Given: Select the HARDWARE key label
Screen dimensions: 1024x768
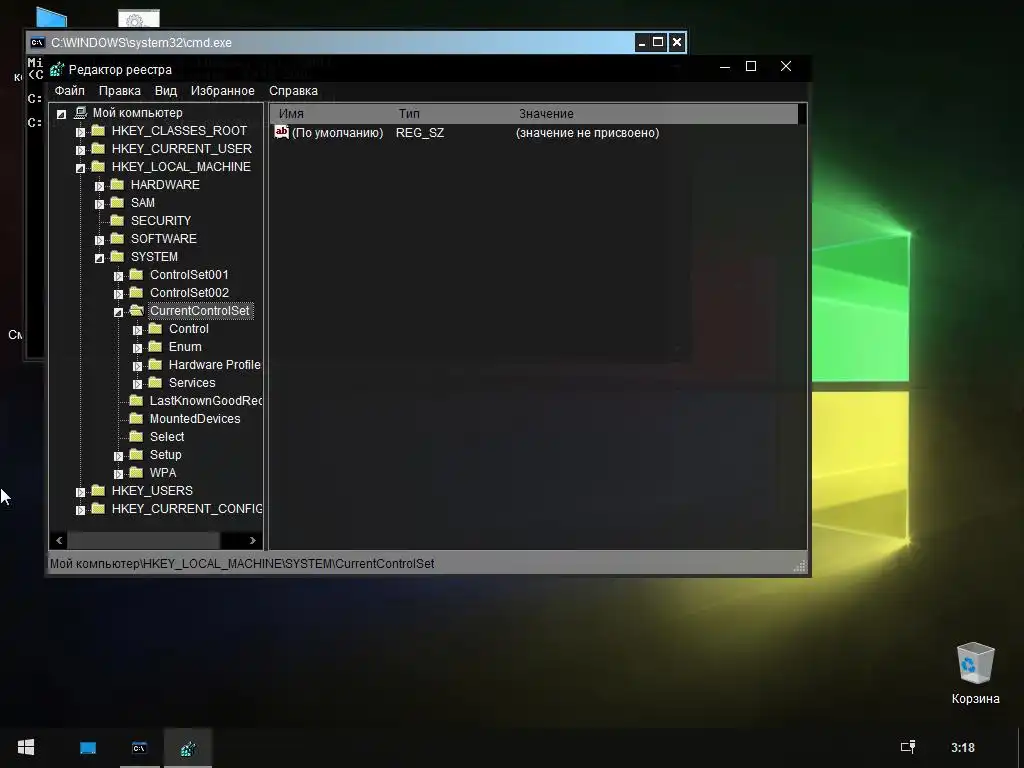Looking at the screenshot, I should (x=165, y=184).
